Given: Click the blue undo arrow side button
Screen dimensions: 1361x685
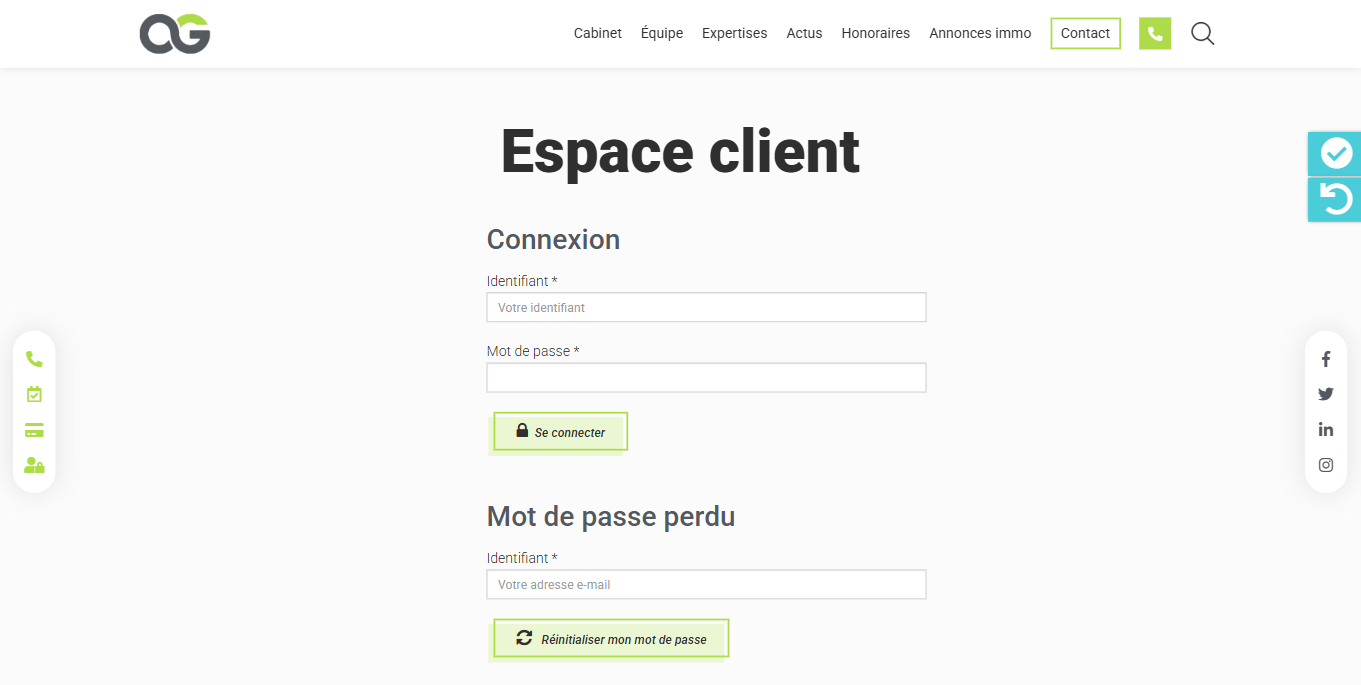Looking at the screenshot, I should tap(1335, 200).
